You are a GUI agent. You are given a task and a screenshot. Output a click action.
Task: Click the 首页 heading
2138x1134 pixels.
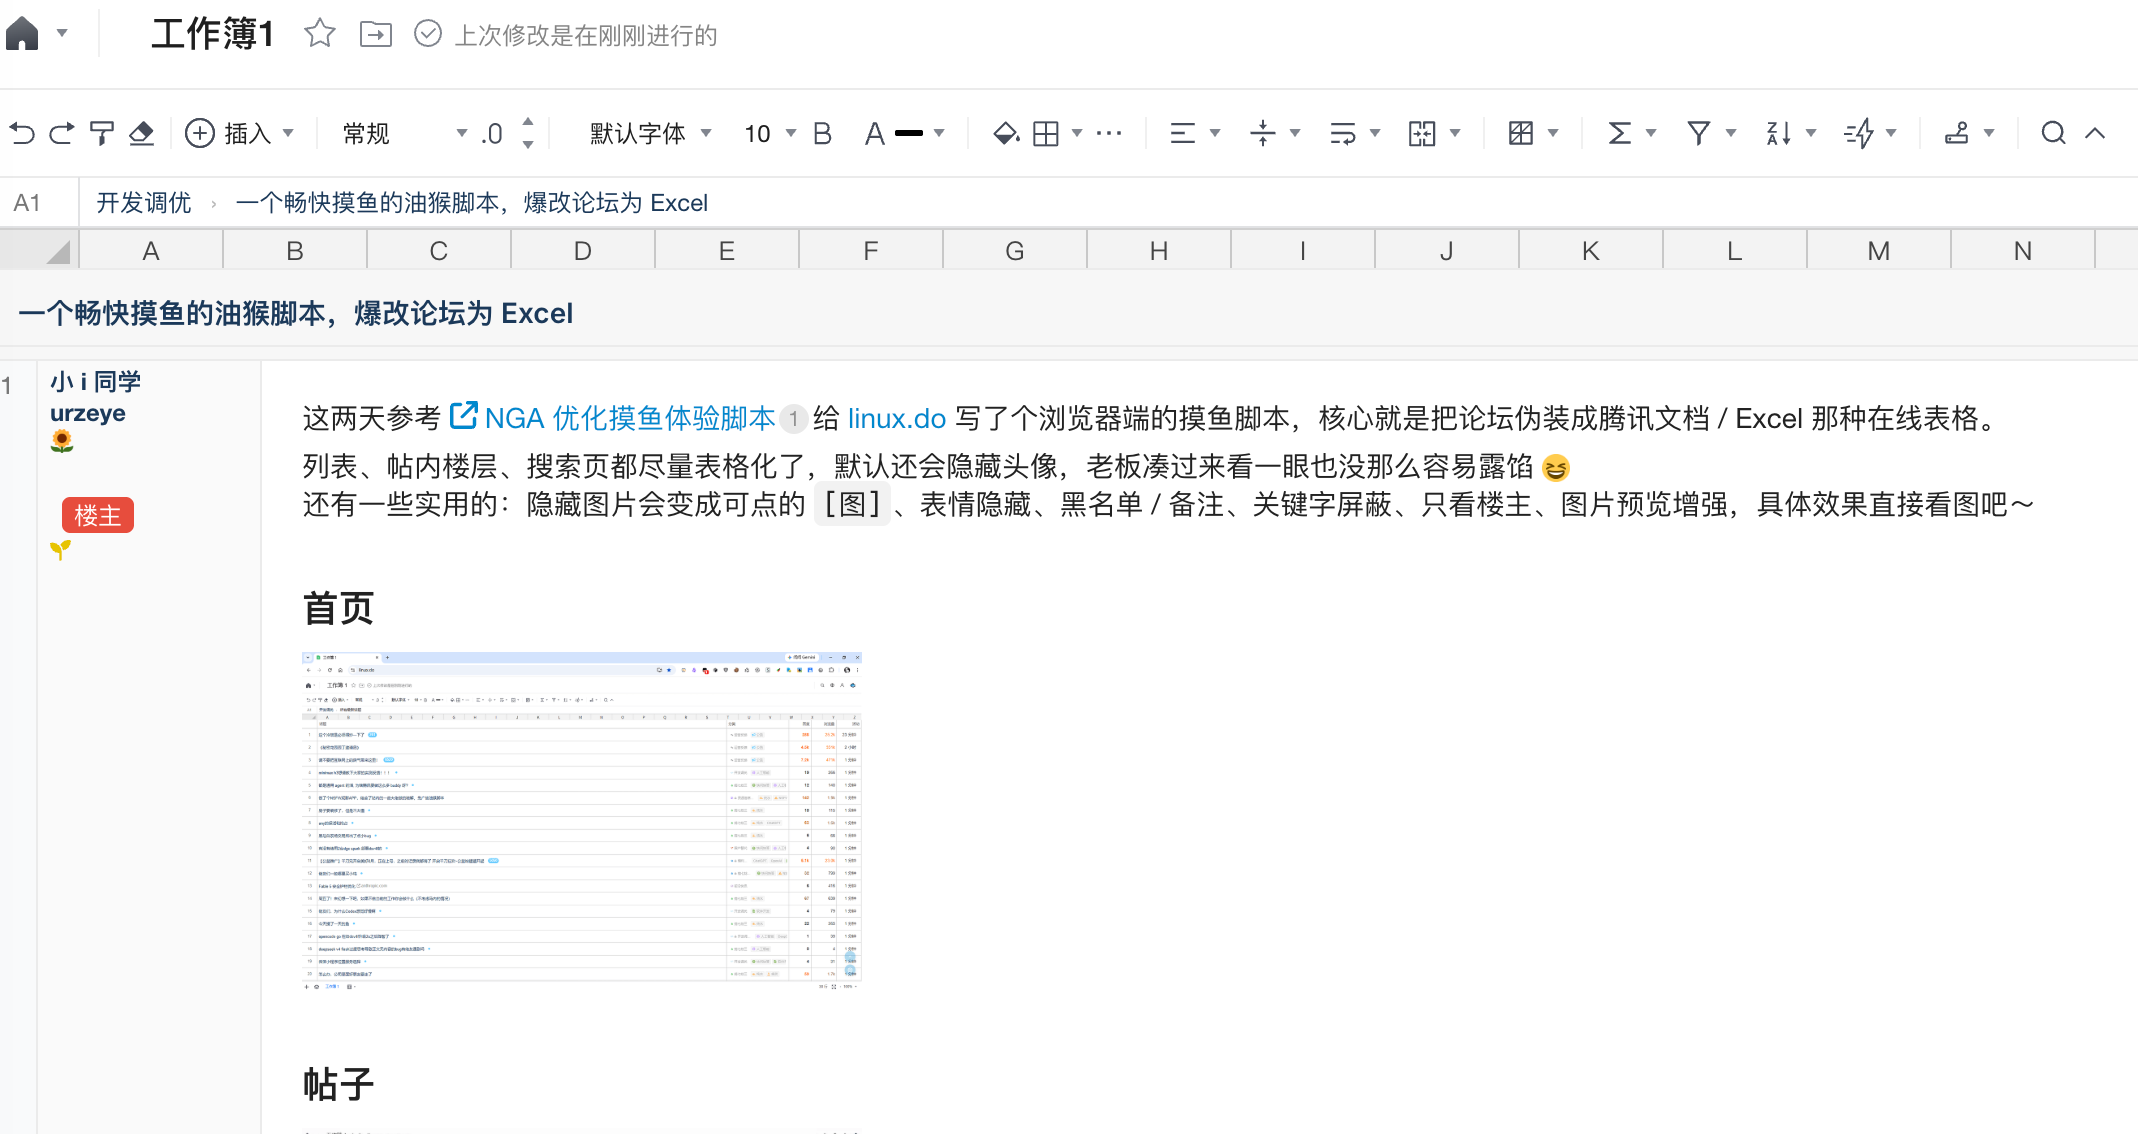coord(339,608)
